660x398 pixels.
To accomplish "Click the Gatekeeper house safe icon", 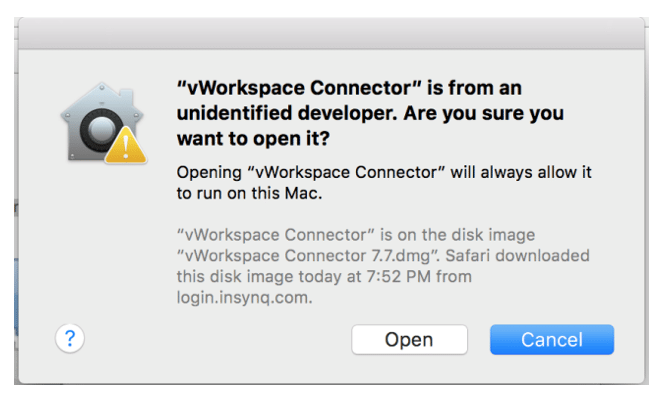I will [x=103, y=123].
